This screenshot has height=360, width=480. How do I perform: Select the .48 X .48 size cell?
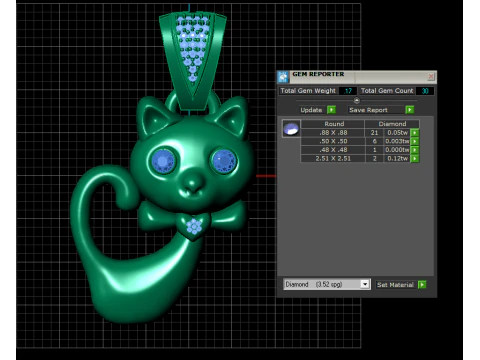click(333, 150)
